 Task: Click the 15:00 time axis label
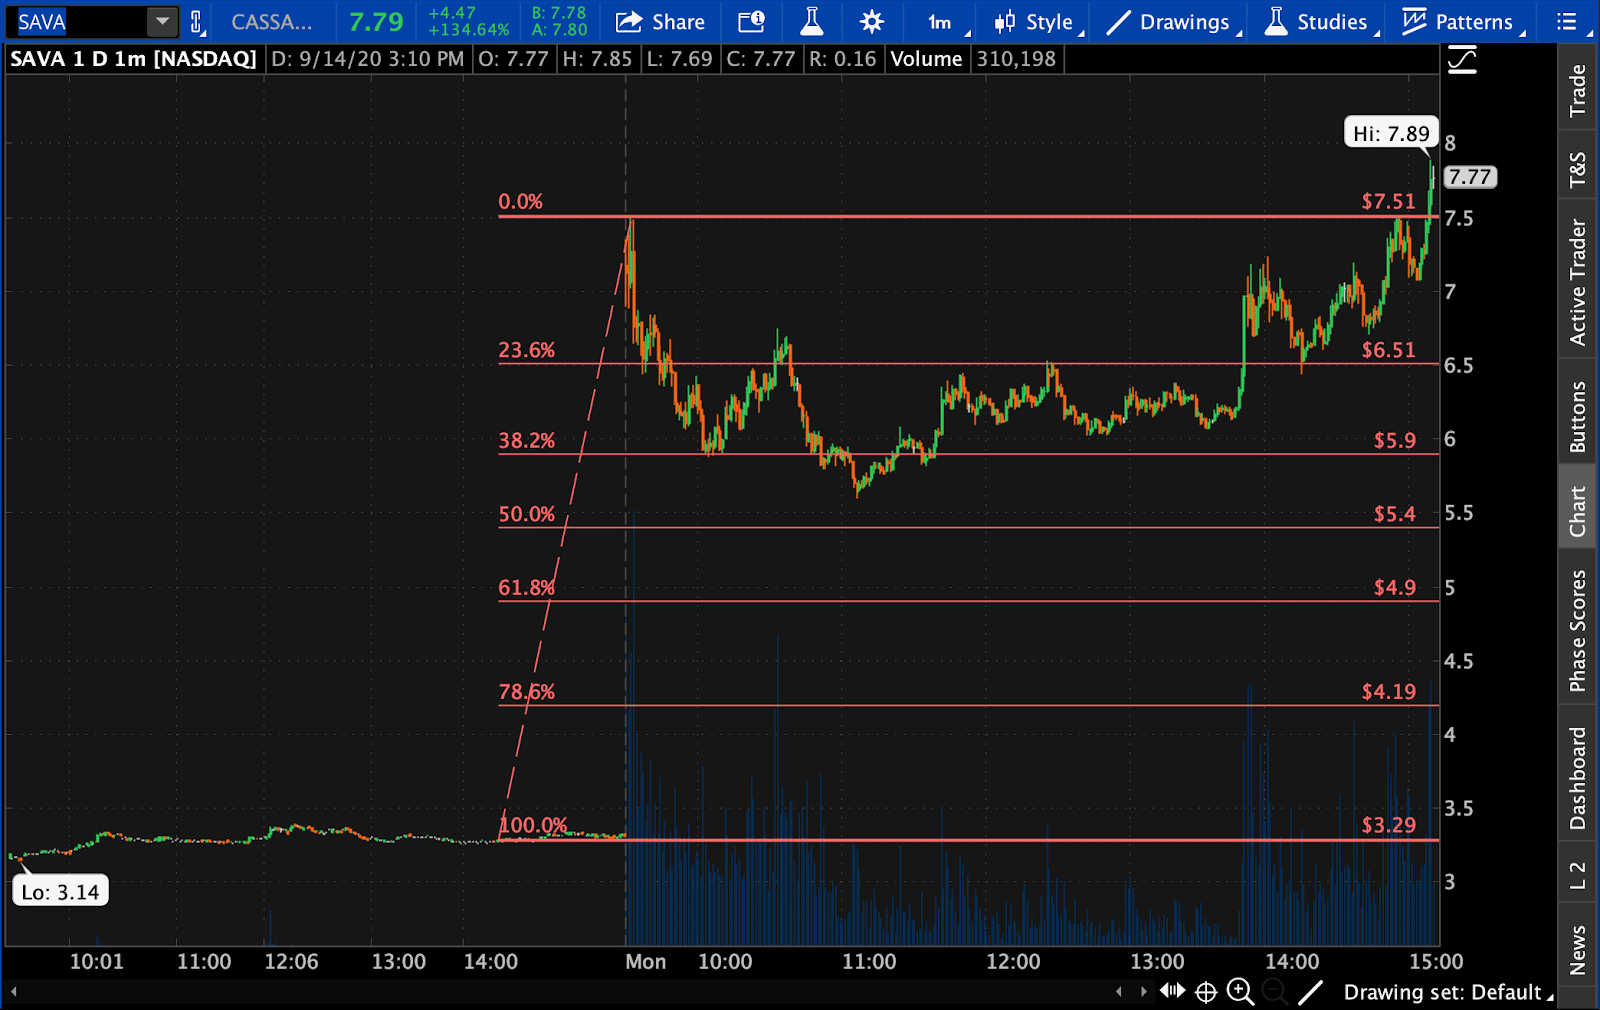(1436, 962)
